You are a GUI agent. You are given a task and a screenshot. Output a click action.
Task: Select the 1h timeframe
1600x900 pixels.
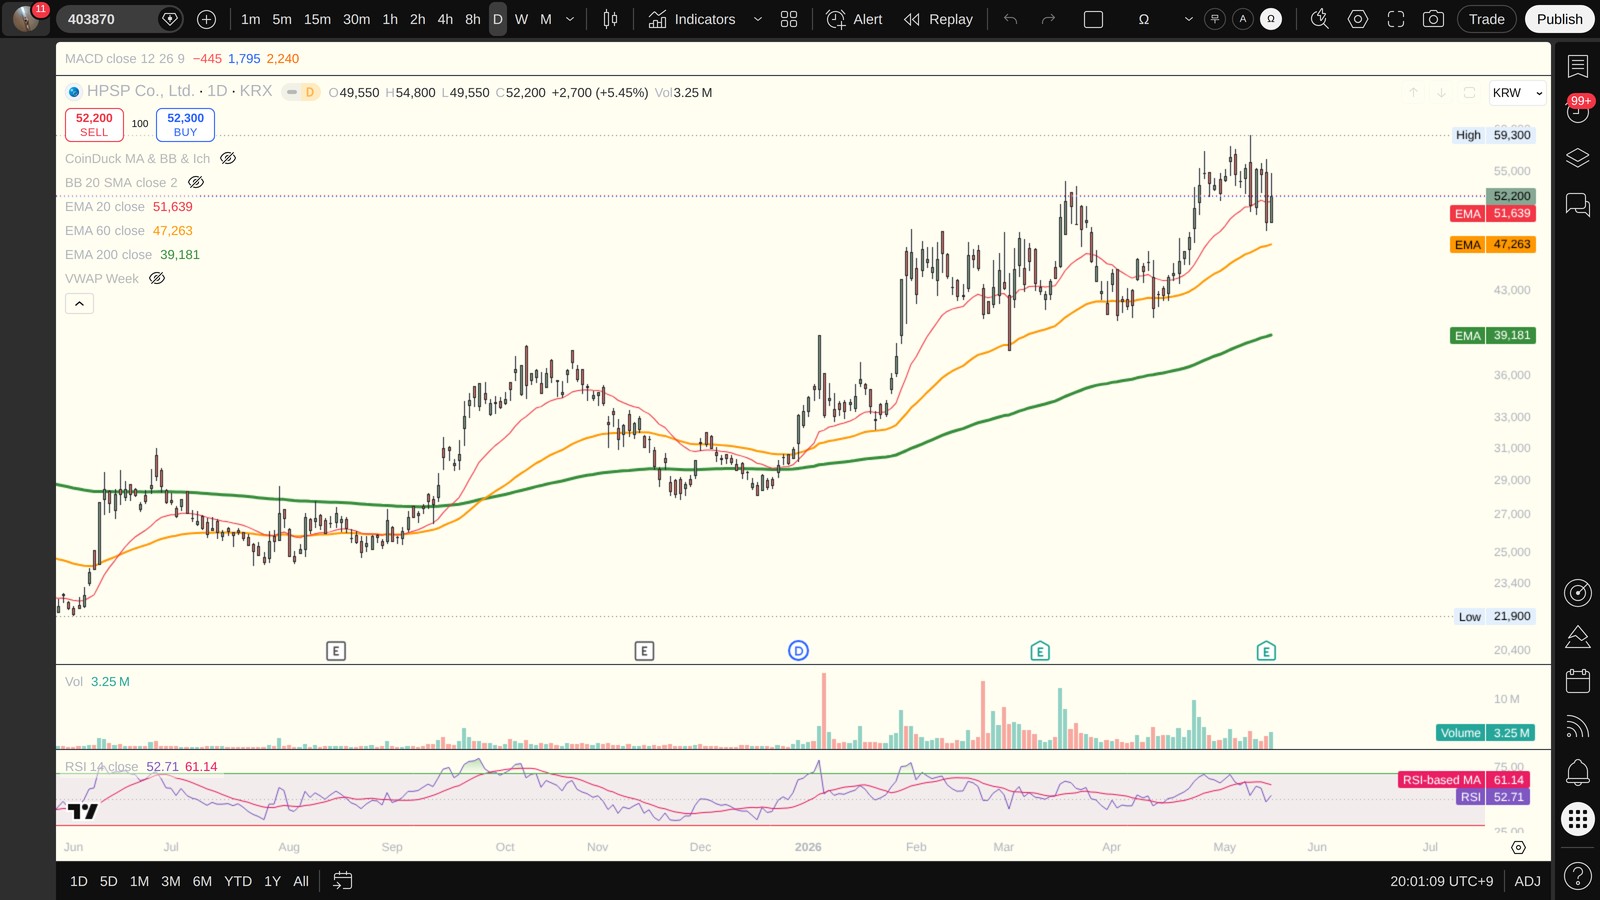point(390,19)
